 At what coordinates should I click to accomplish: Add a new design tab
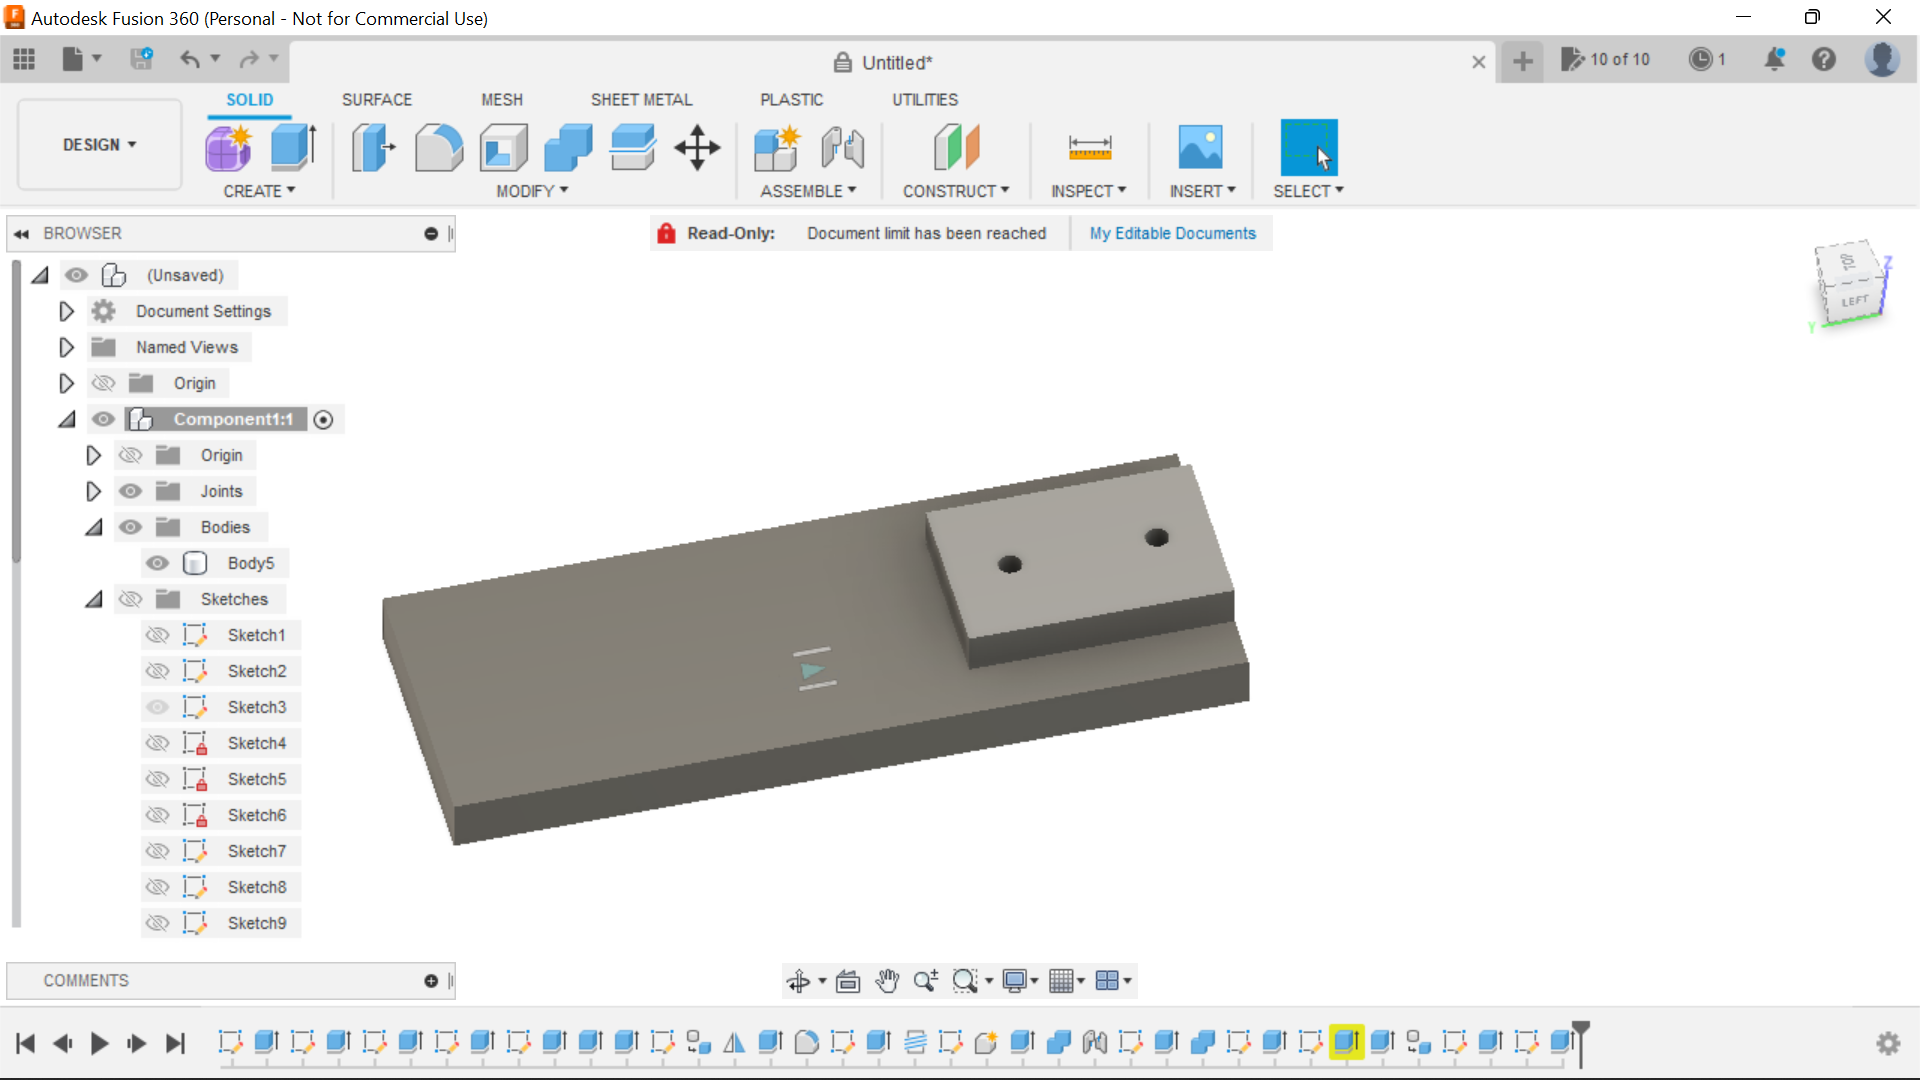[1522, 61]
